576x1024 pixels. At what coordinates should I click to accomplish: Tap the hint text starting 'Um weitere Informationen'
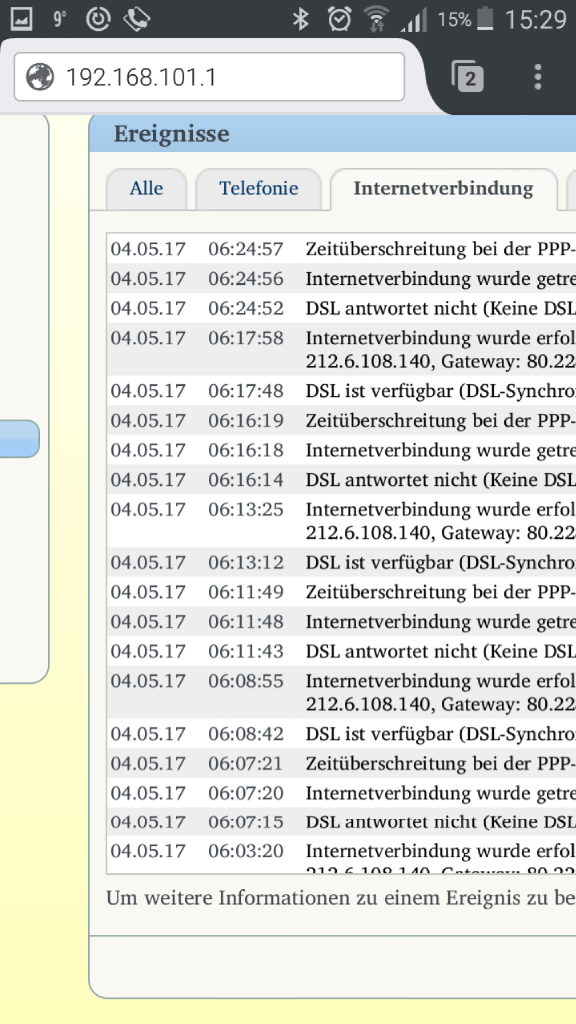click(x=341, y=898)
